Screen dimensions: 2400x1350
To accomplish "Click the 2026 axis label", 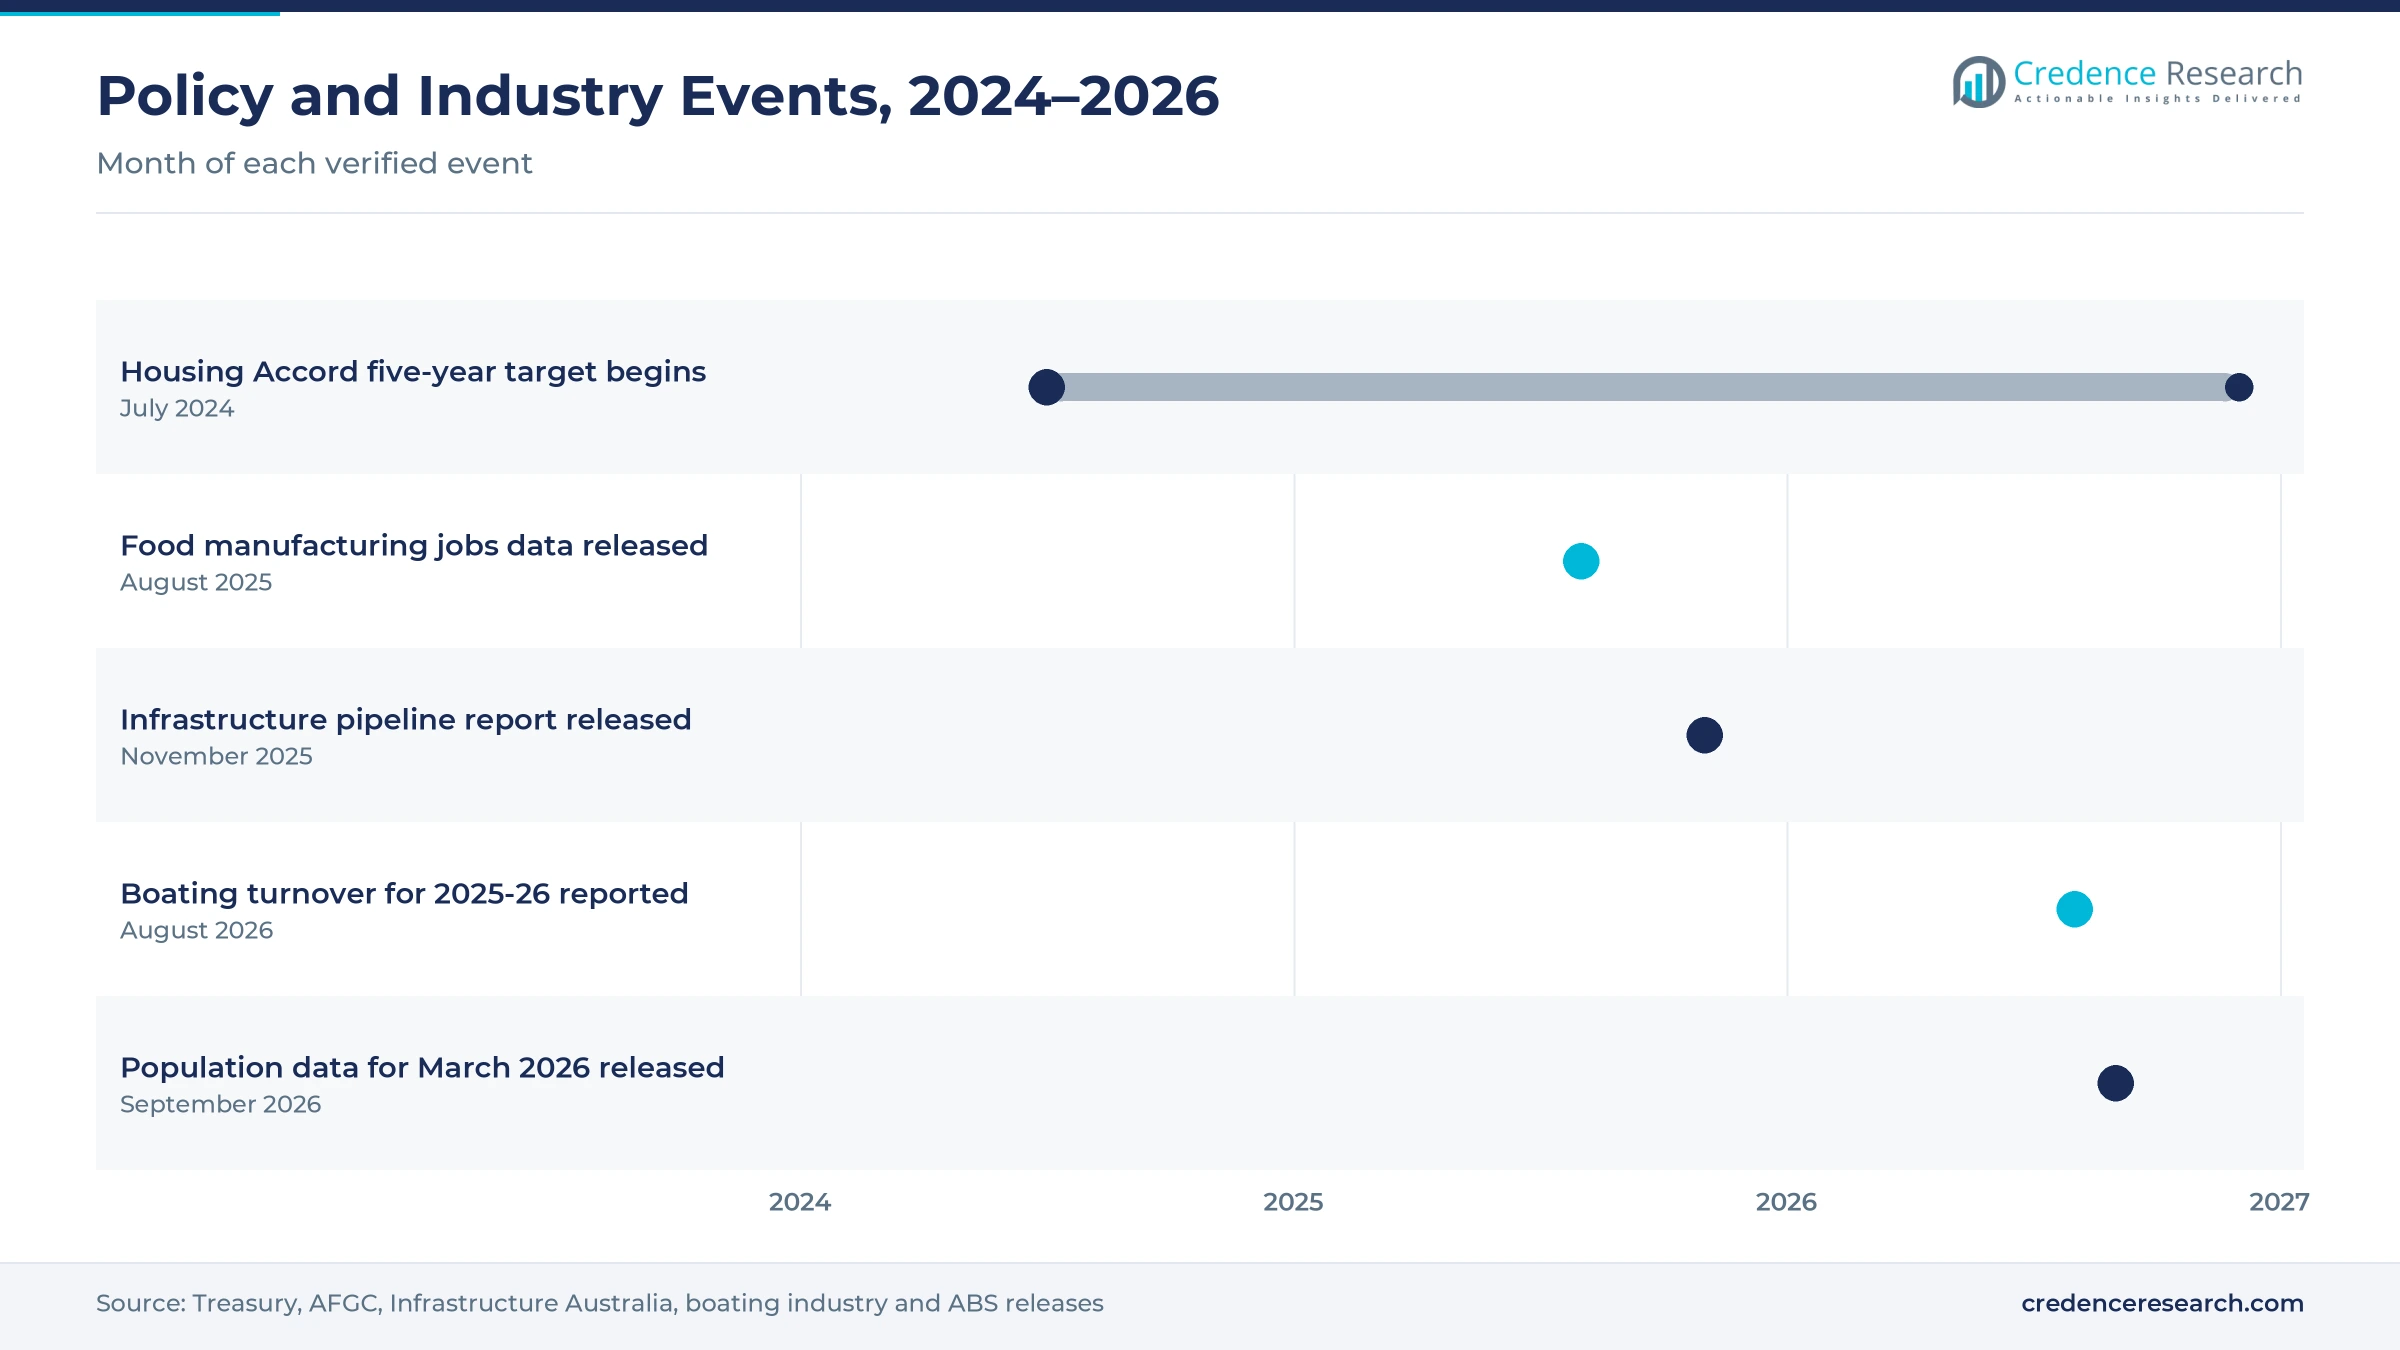I will pyautogui.click(x=1786, y=1202).
